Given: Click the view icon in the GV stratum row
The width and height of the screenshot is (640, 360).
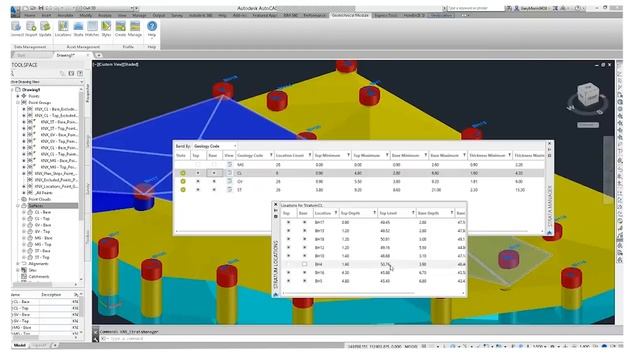Looking at the screenshot, I should pyautogui.click(x=229, y=181).
